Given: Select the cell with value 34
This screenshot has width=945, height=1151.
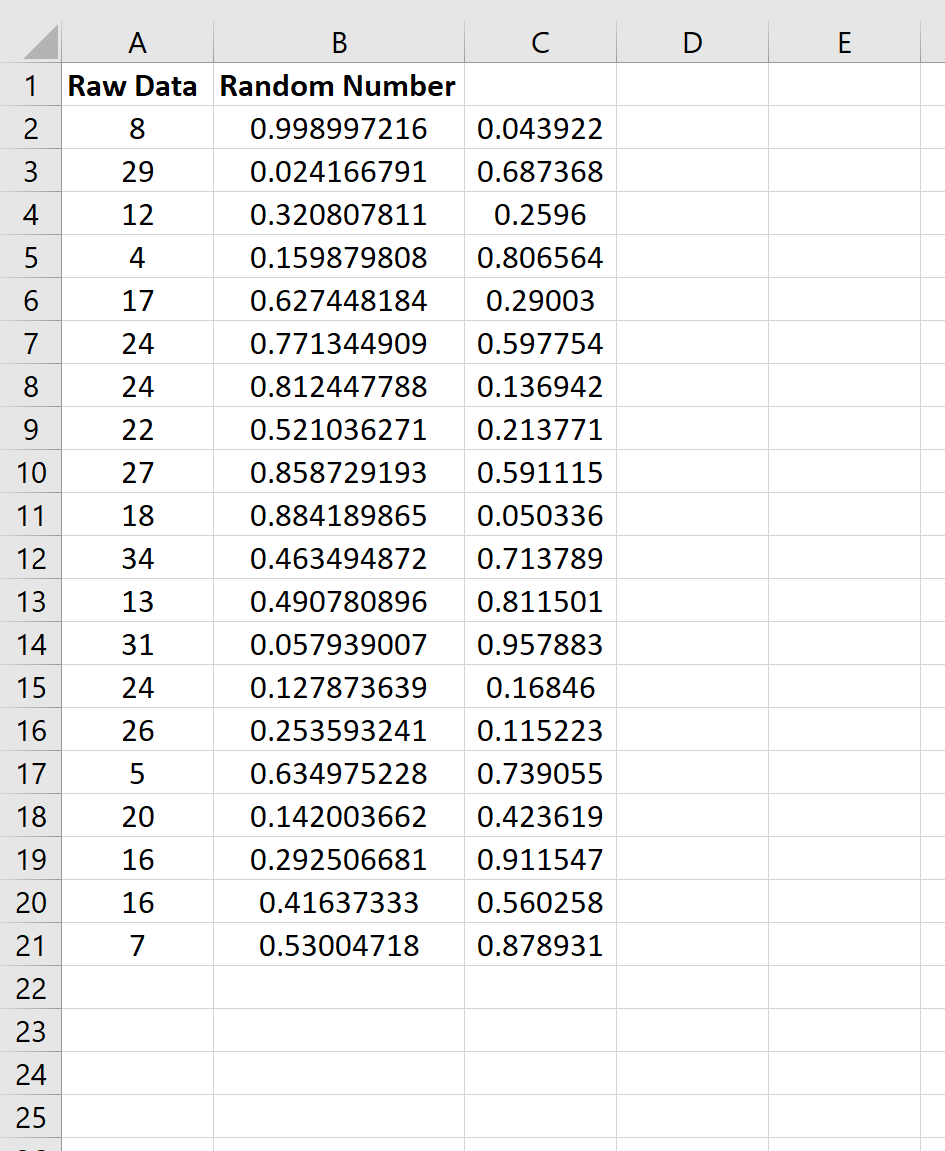Looking at the screenshot, I should (x=137, y=558).
